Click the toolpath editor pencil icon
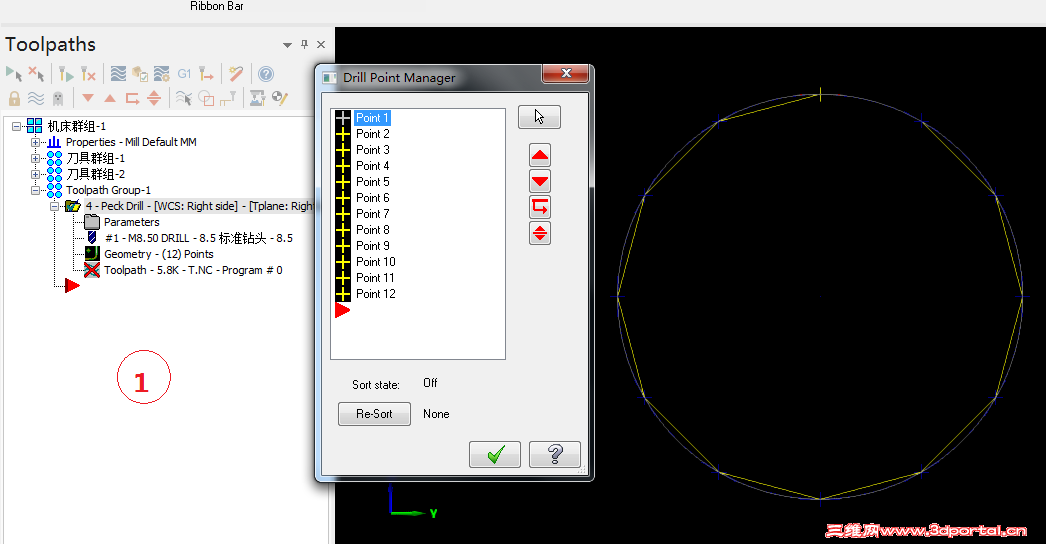This screenshot has width=1046, height=544. (280, 98)
